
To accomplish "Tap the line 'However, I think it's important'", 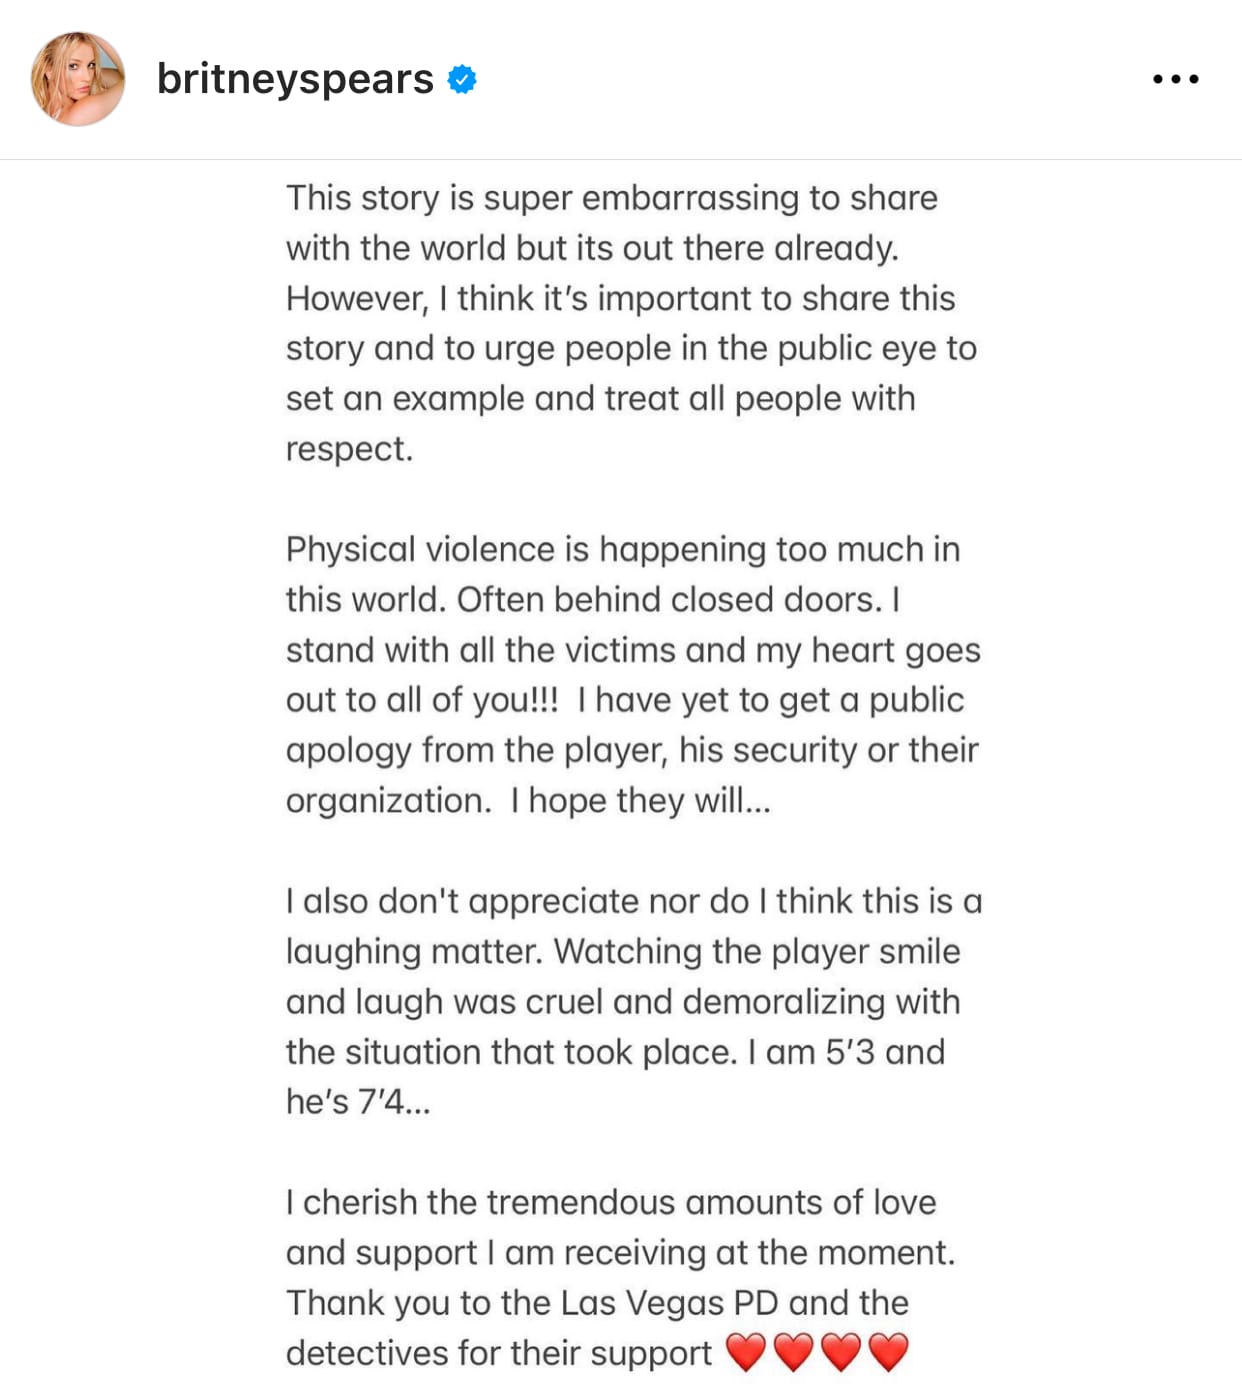I will pos(620,298).
